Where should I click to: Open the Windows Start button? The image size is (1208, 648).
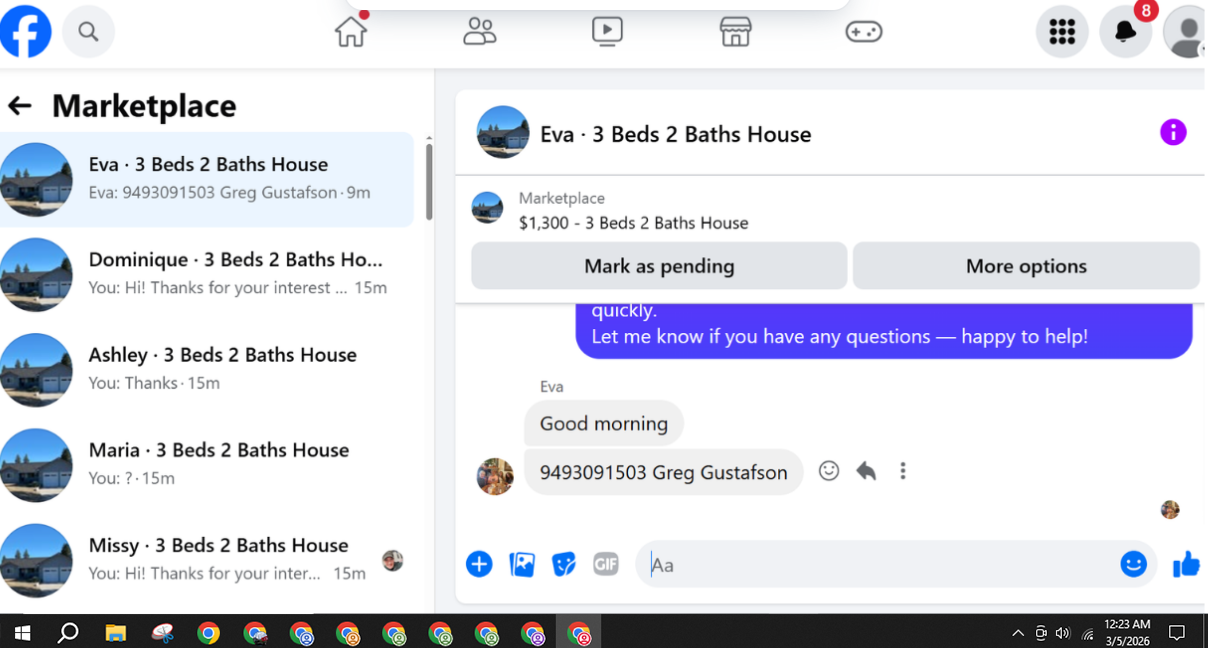tap(22, 633)
